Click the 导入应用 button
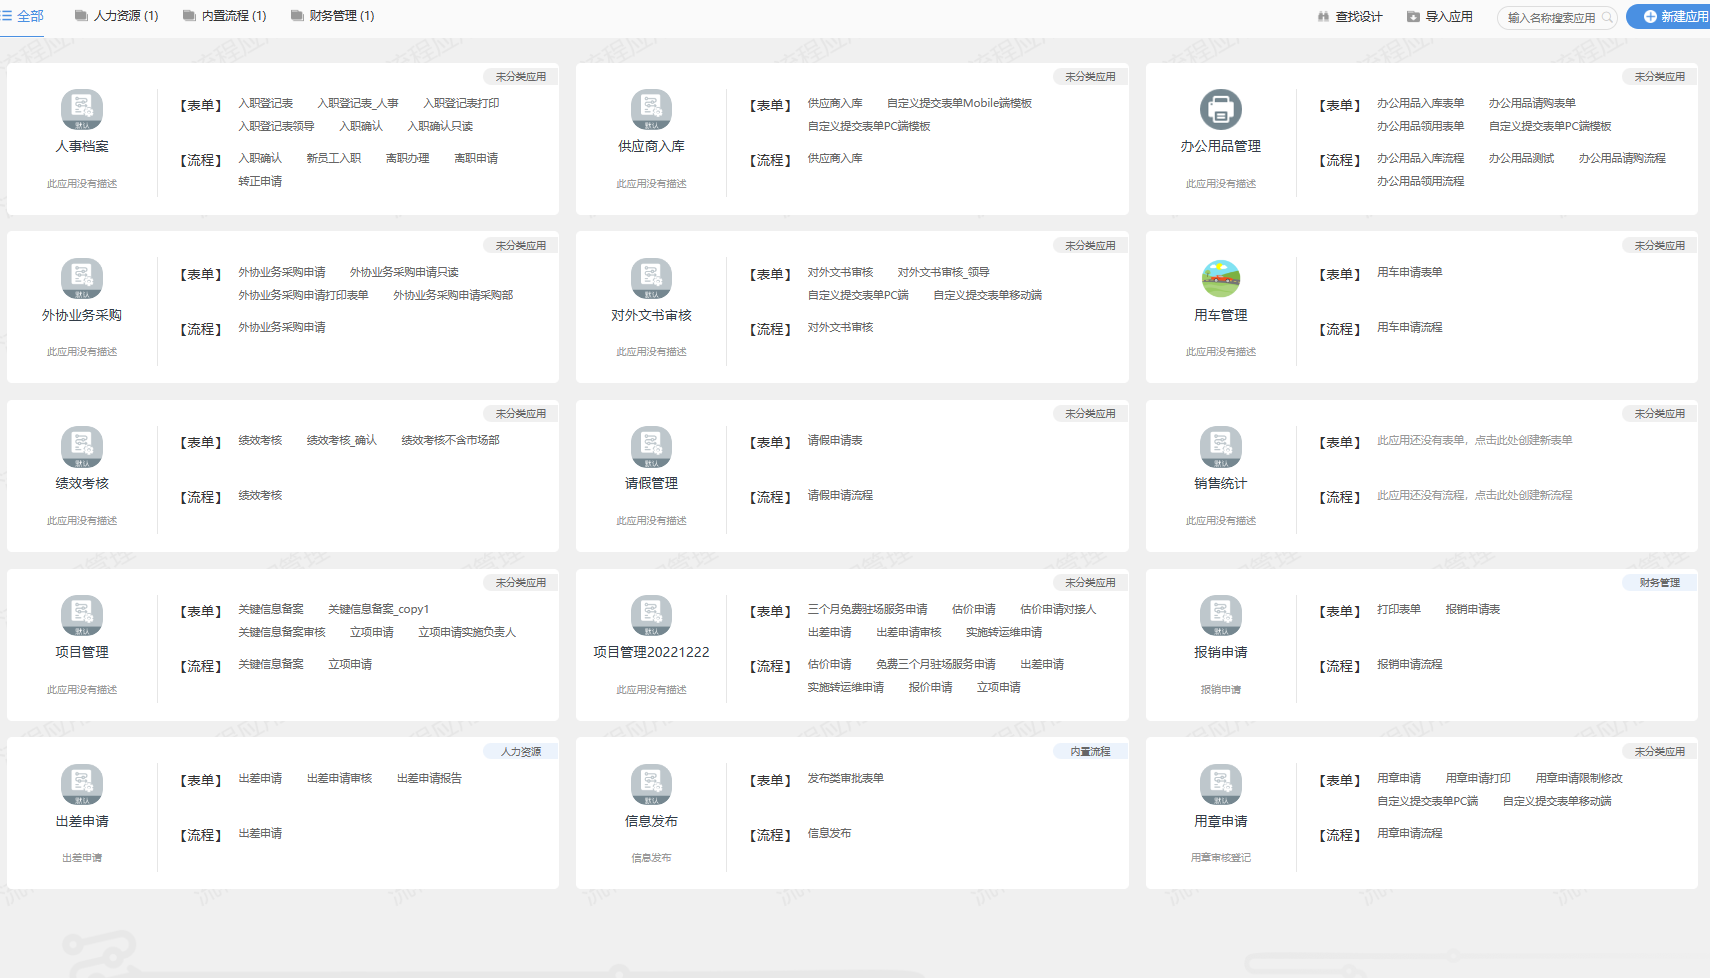The height and width of the screenshot is (978, 1710). (x=1439, y=17)
